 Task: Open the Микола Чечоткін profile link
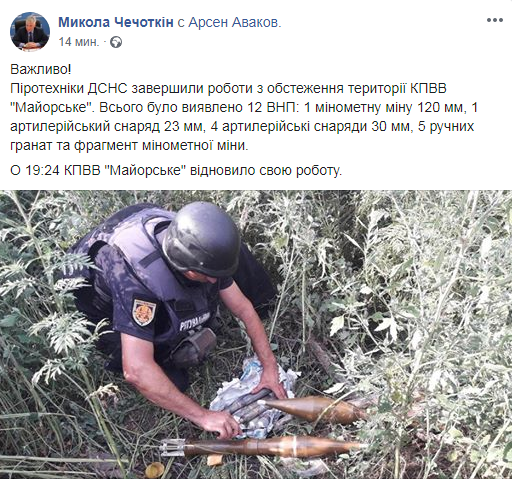tap(116, 22)
